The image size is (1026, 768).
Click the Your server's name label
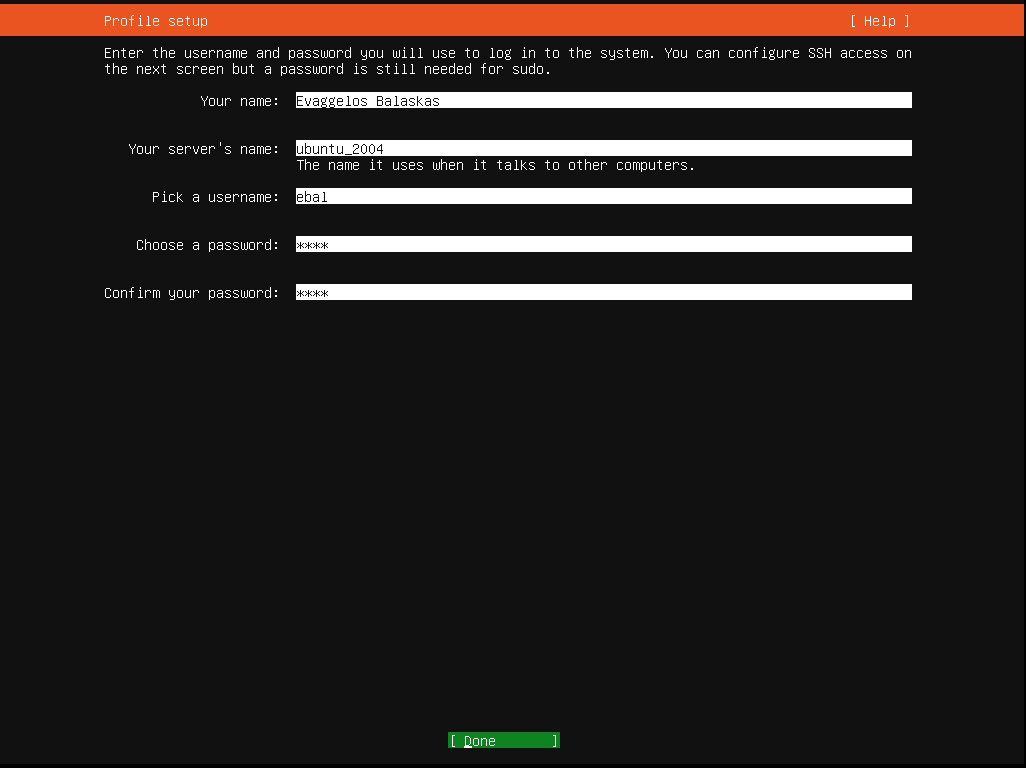click(204, 148)
